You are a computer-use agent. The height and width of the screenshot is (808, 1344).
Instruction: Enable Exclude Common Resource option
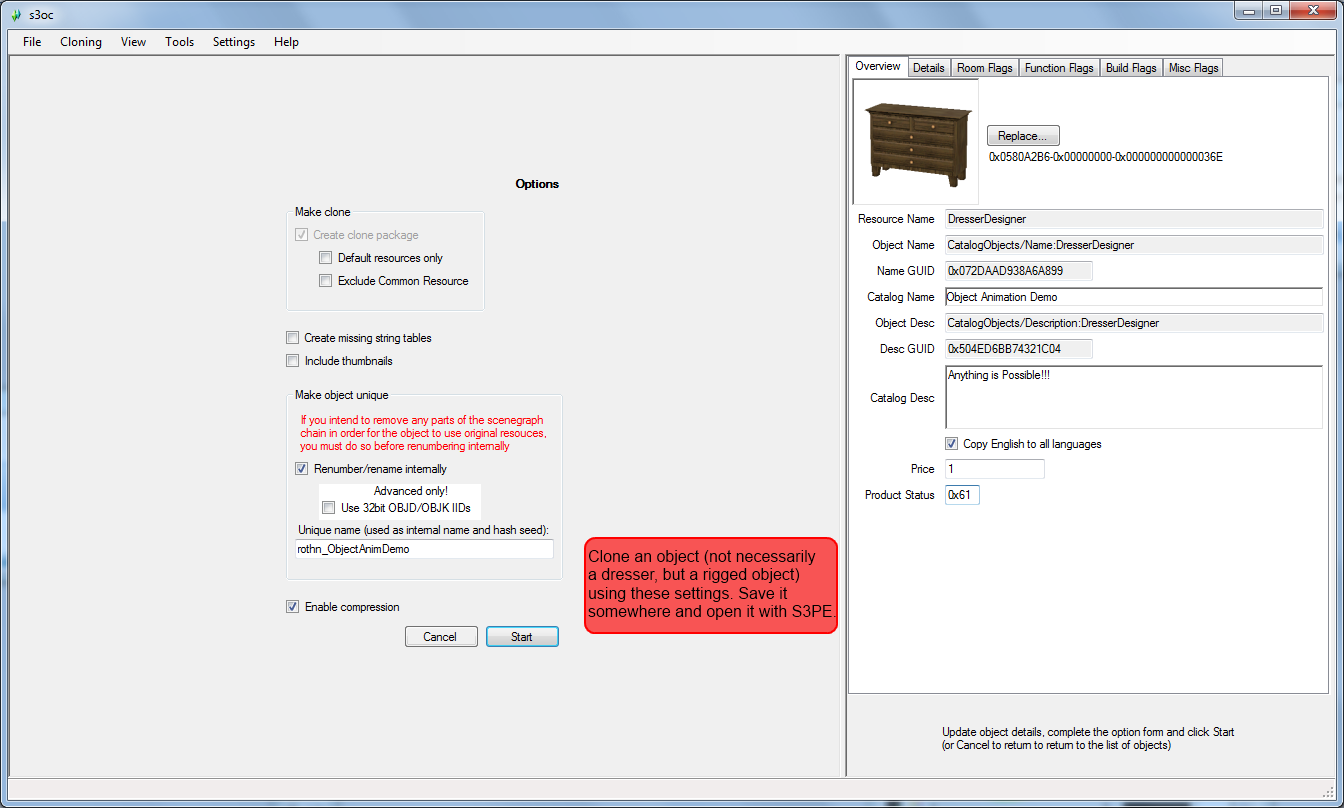[325, 281]
